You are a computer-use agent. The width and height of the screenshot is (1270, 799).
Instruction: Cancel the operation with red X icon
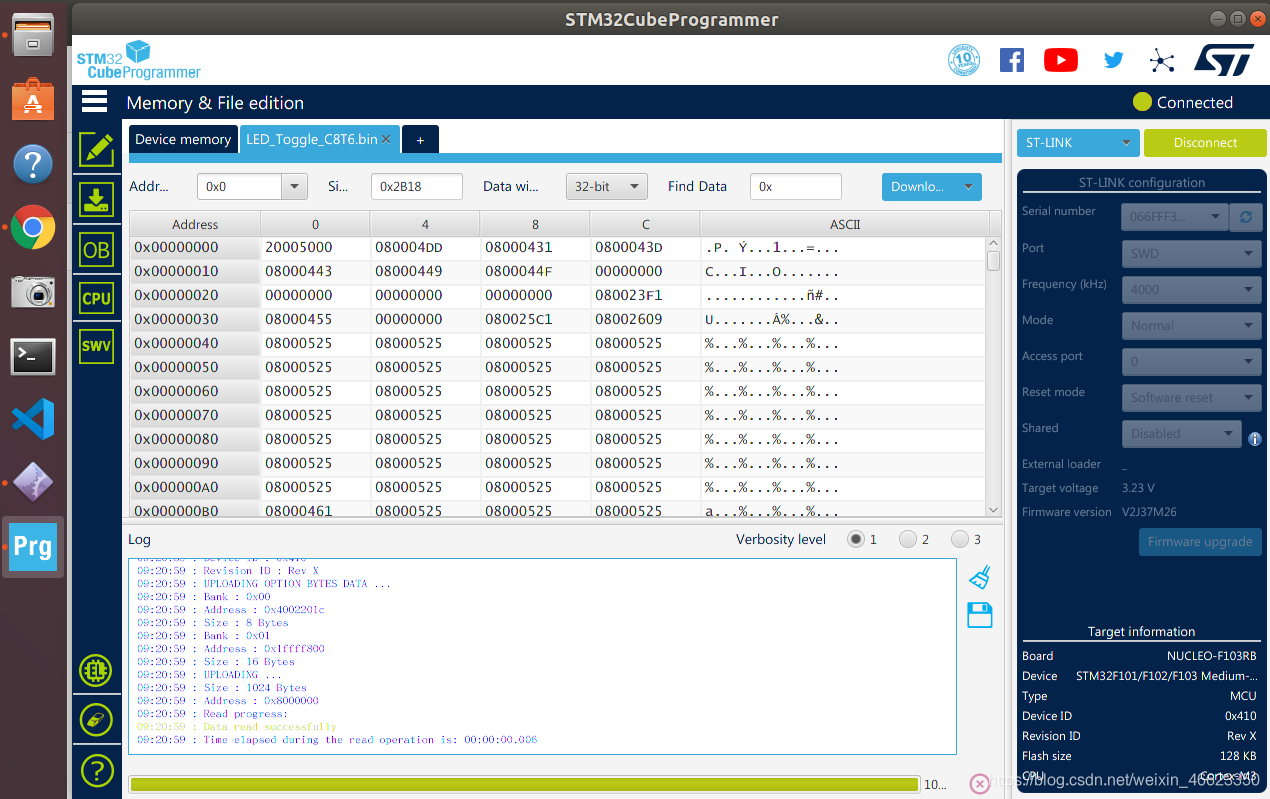pos(980,784)
